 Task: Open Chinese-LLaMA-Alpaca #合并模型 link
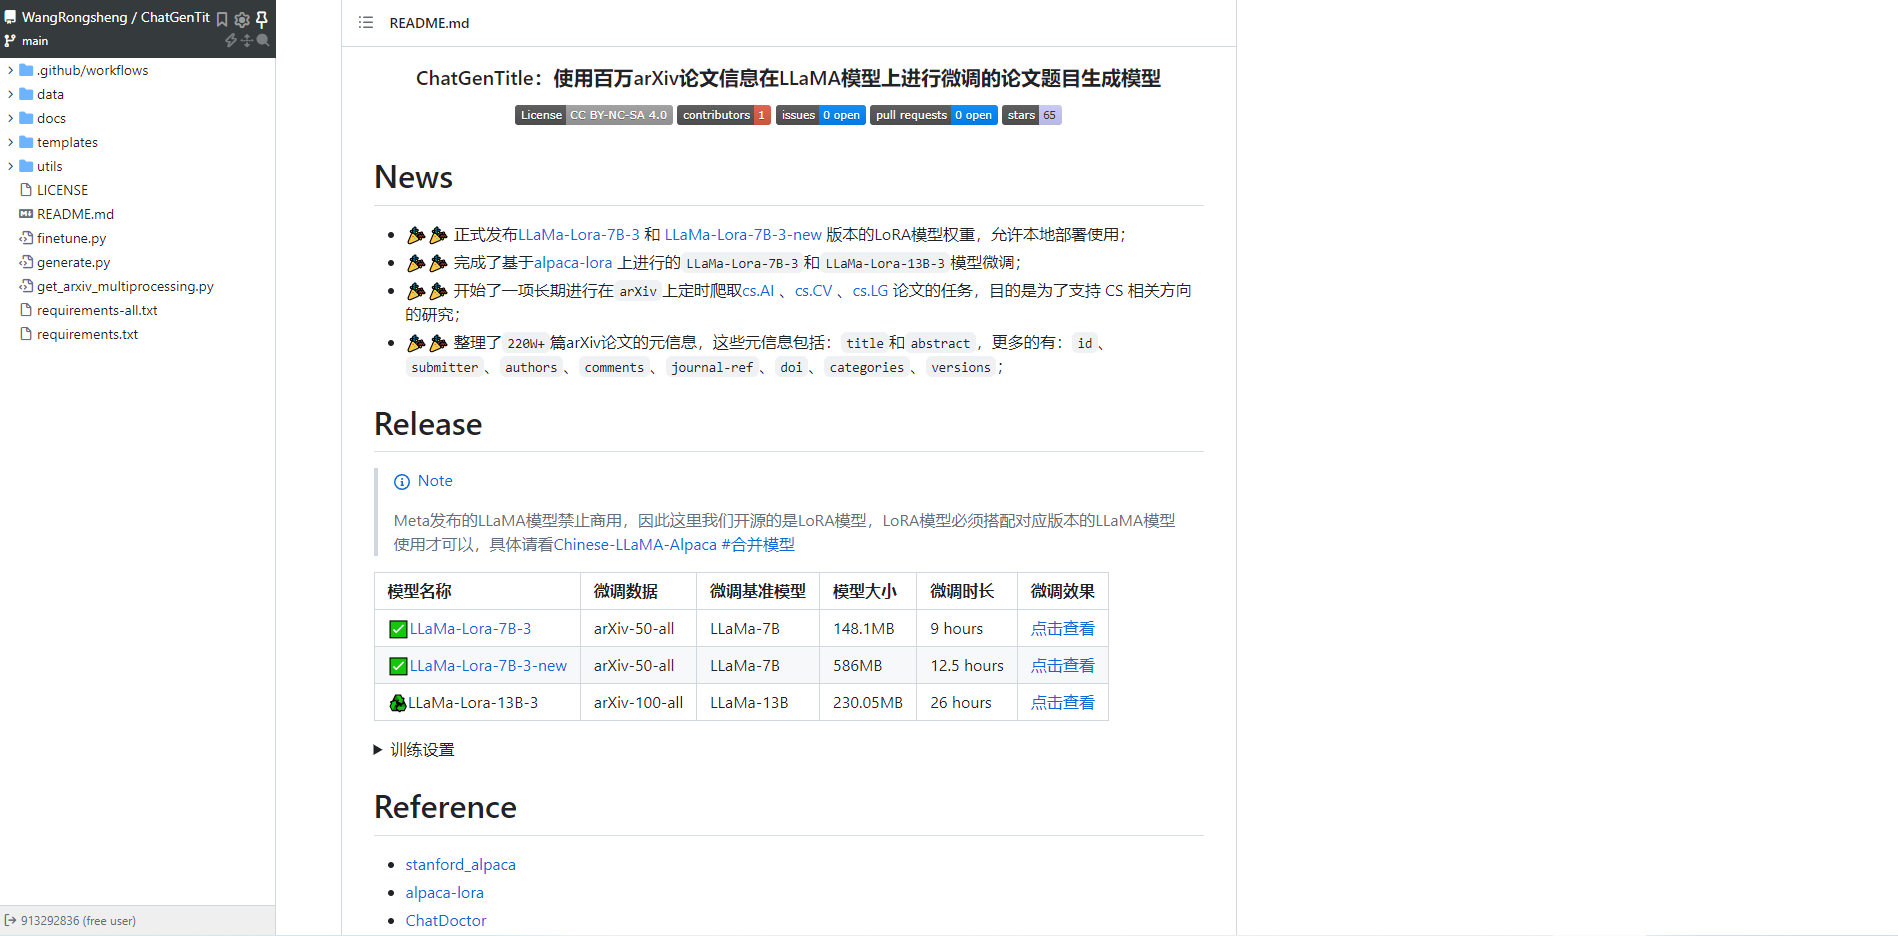tap(674, 545)
